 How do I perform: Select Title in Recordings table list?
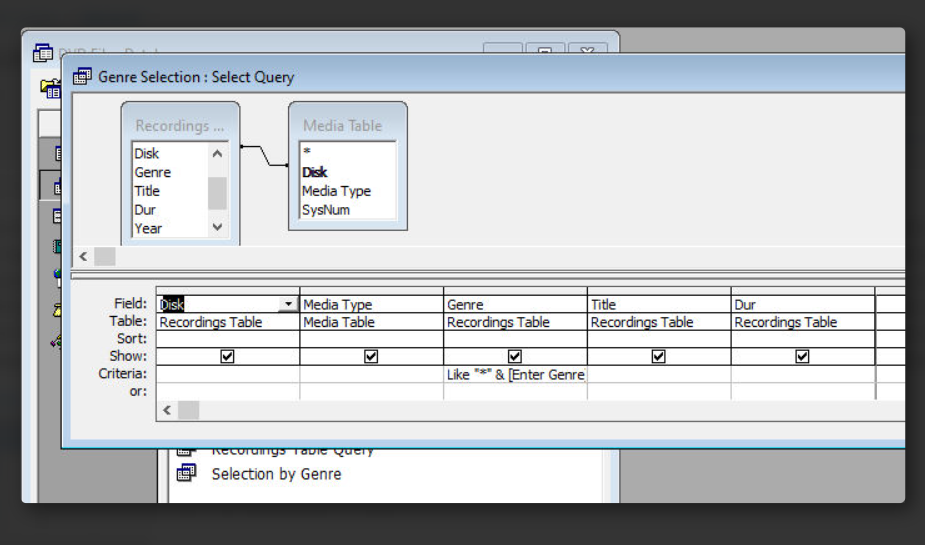(147, 191)
